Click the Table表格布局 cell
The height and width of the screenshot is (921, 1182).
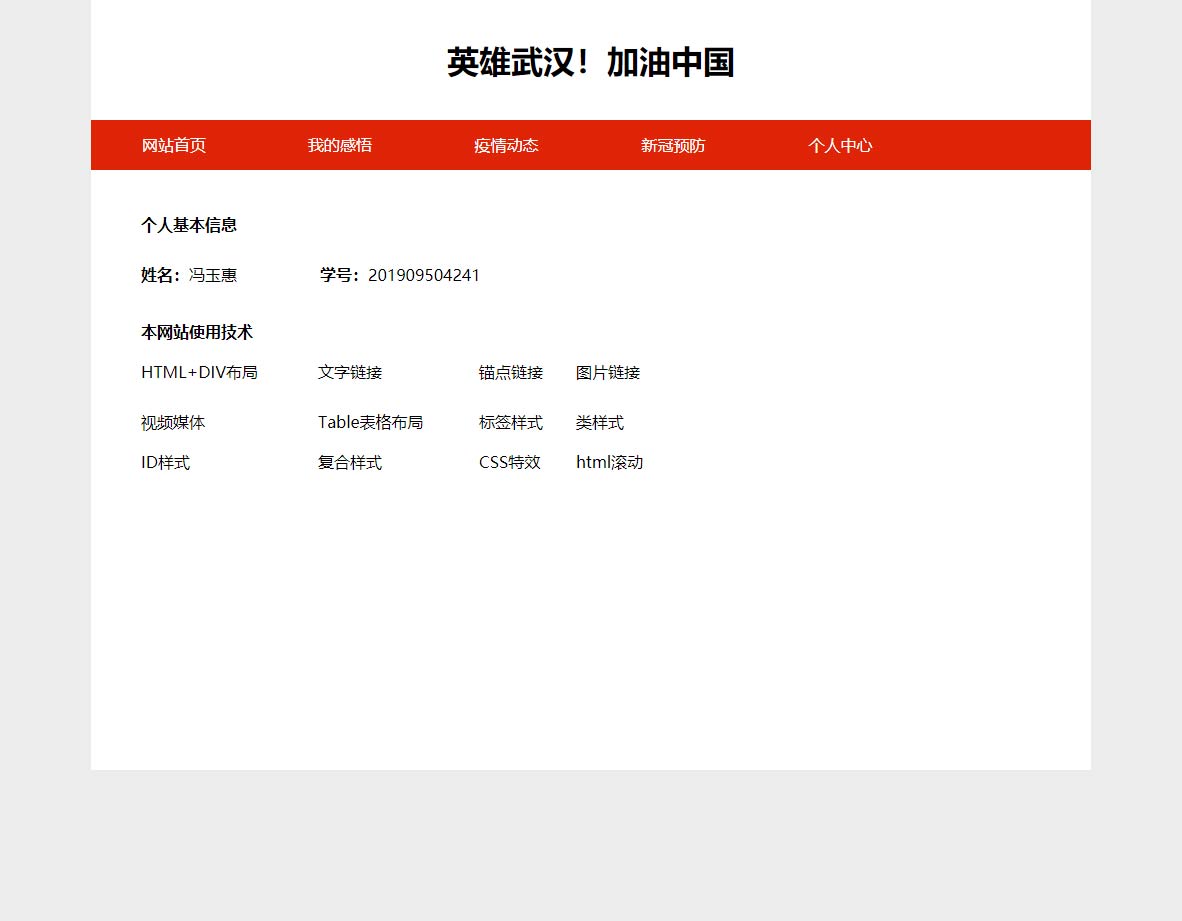370,423
